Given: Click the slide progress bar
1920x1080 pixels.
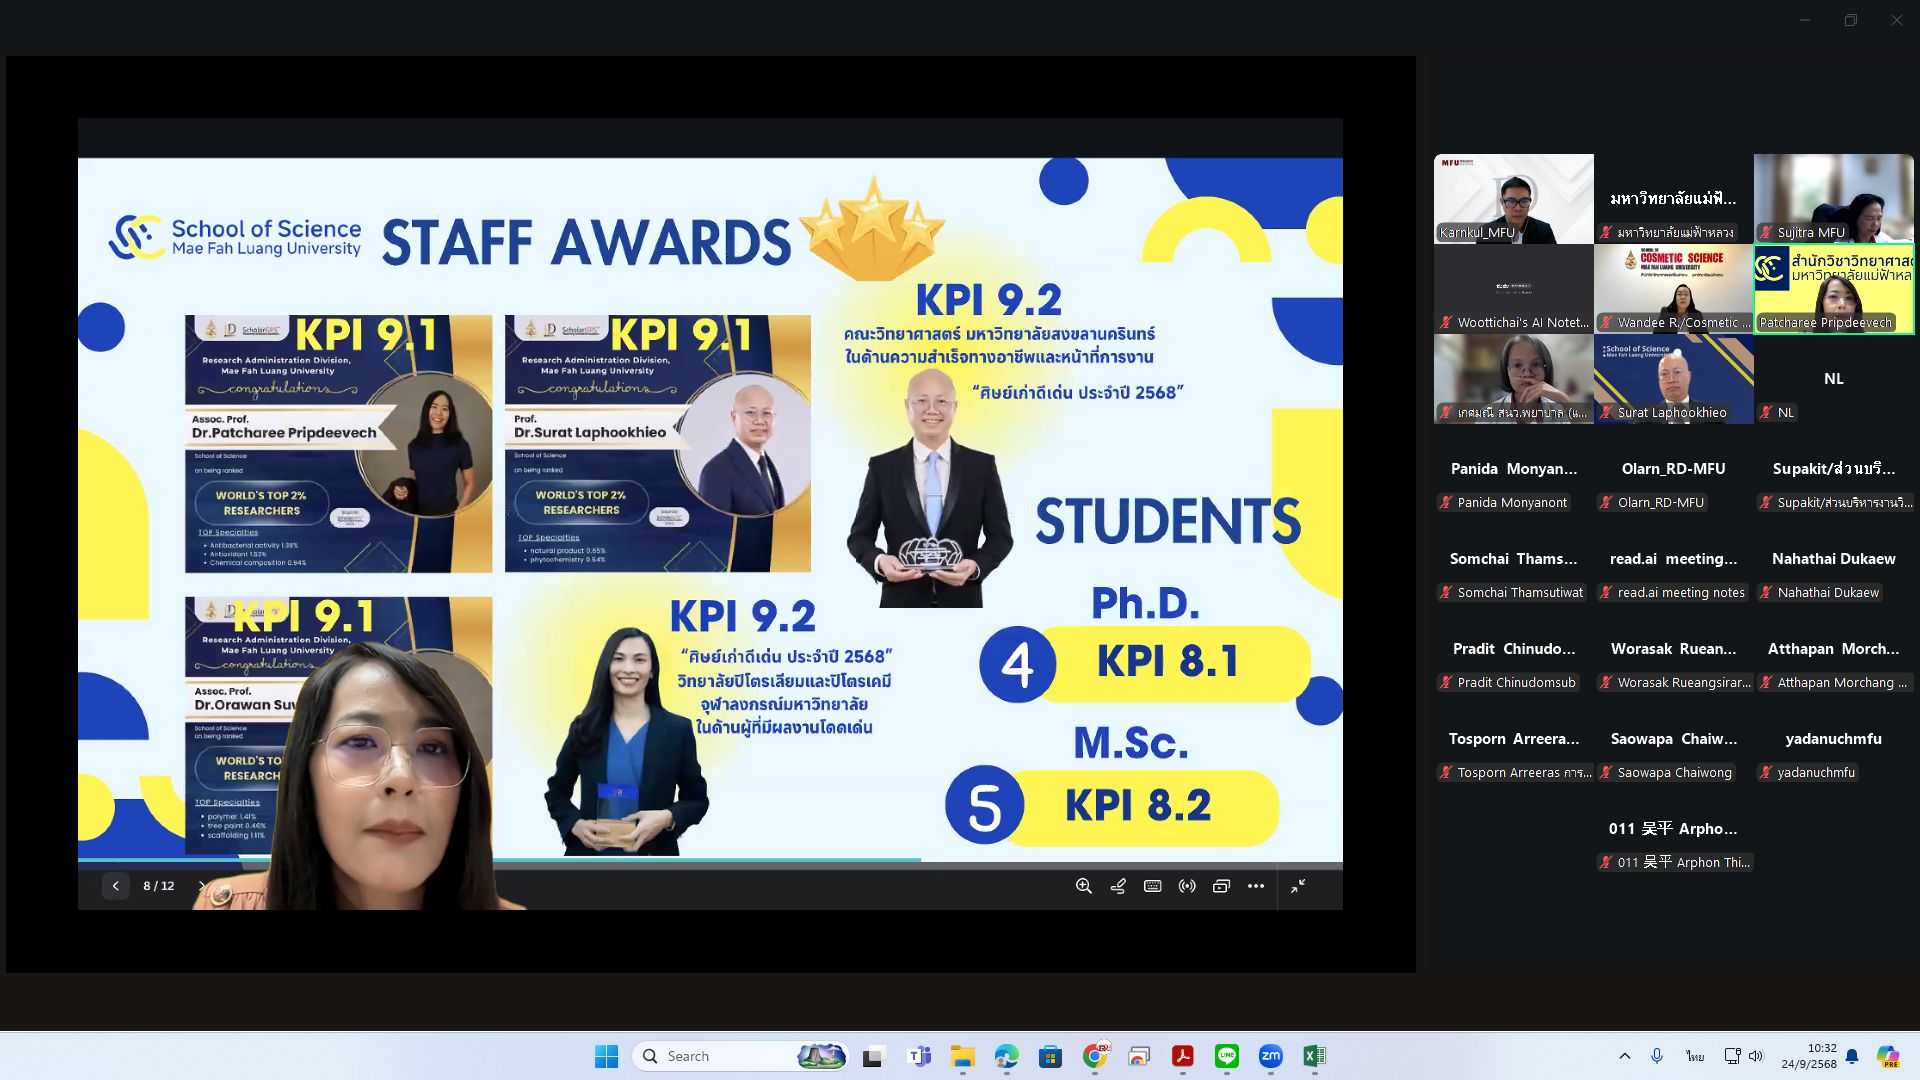Looking at the screenshot, I should point(710,860).
